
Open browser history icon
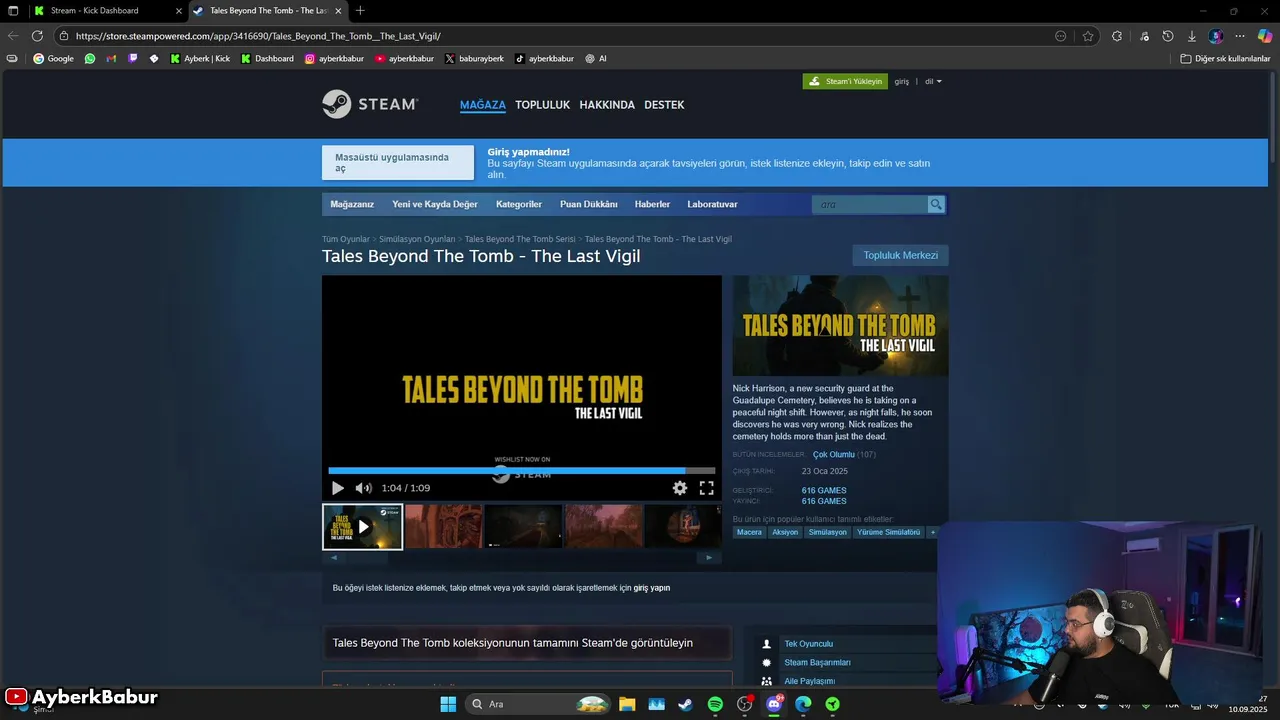point(1167,36)
